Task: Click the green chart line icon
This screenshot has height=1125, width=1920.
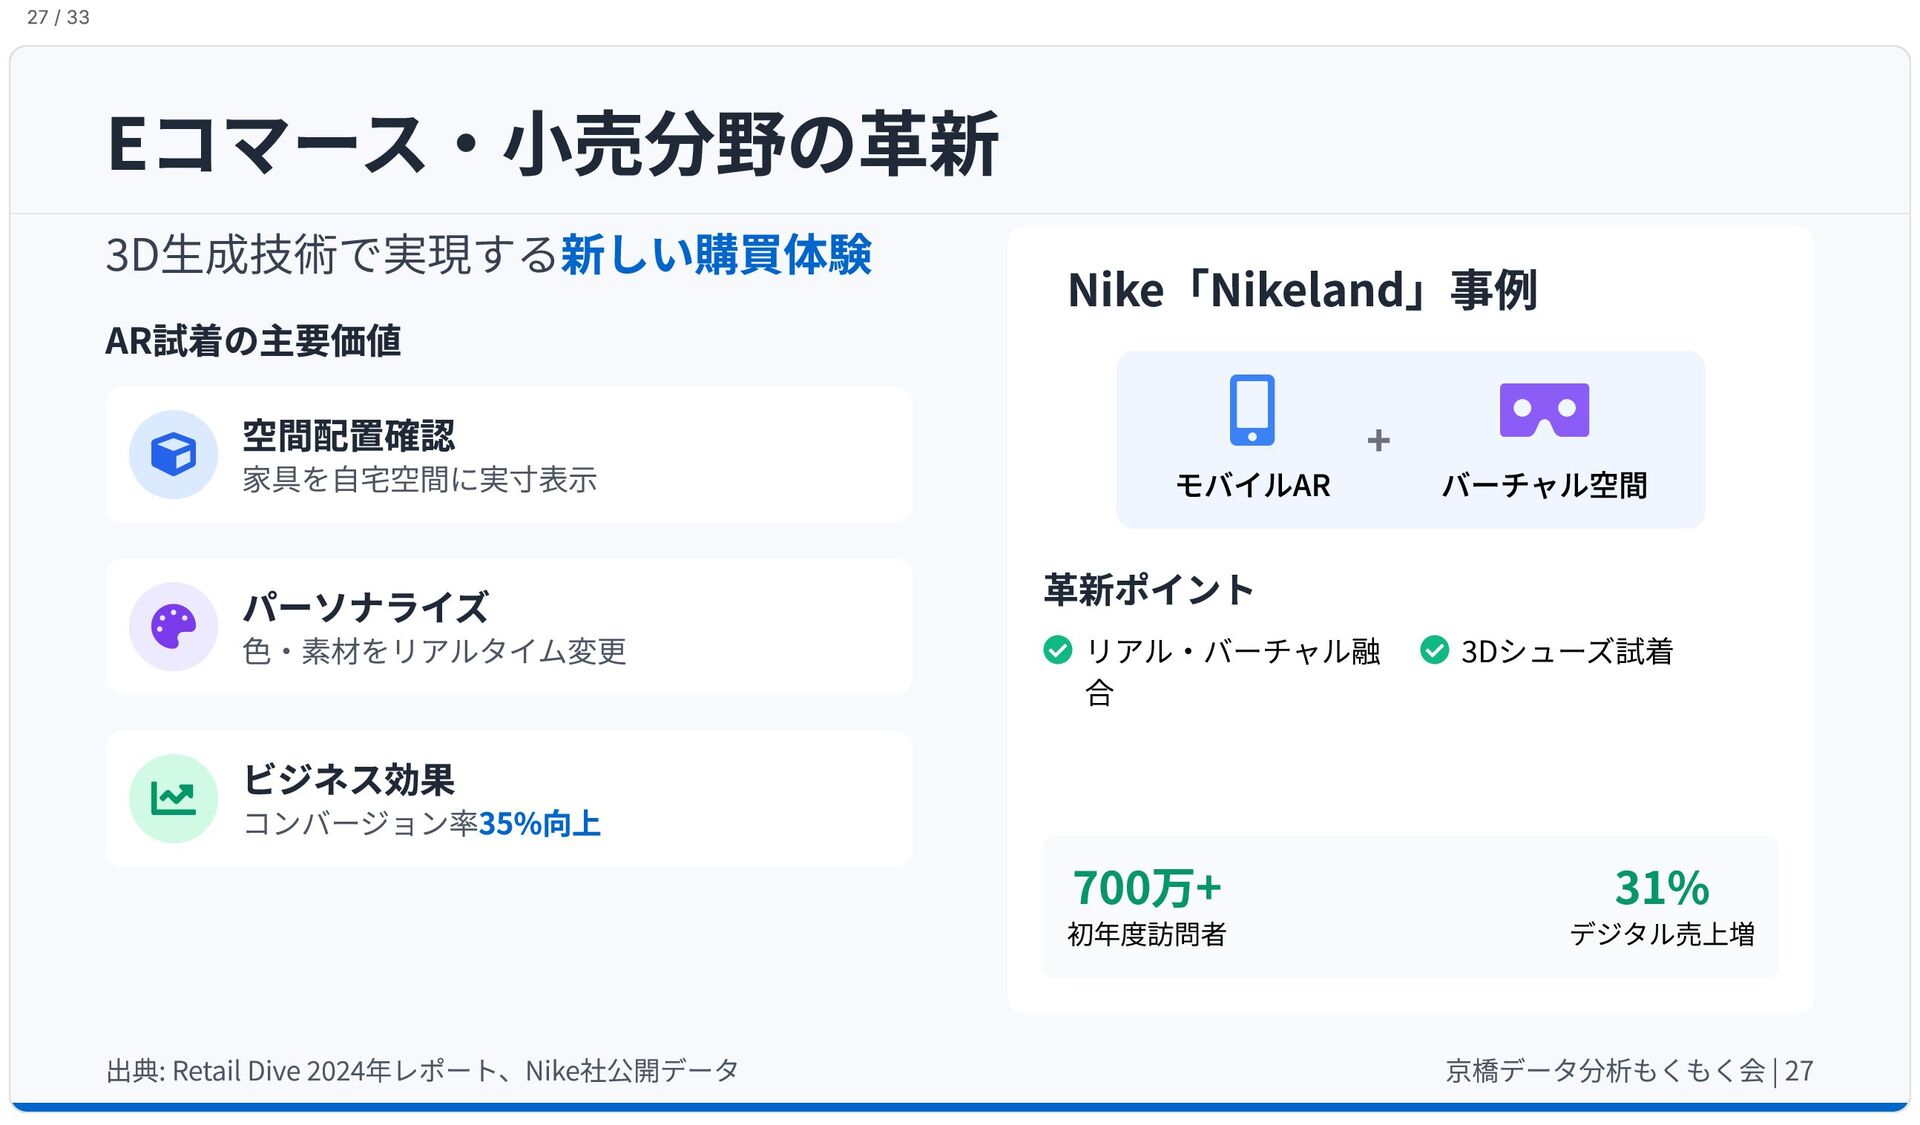Action: (173, 798)
